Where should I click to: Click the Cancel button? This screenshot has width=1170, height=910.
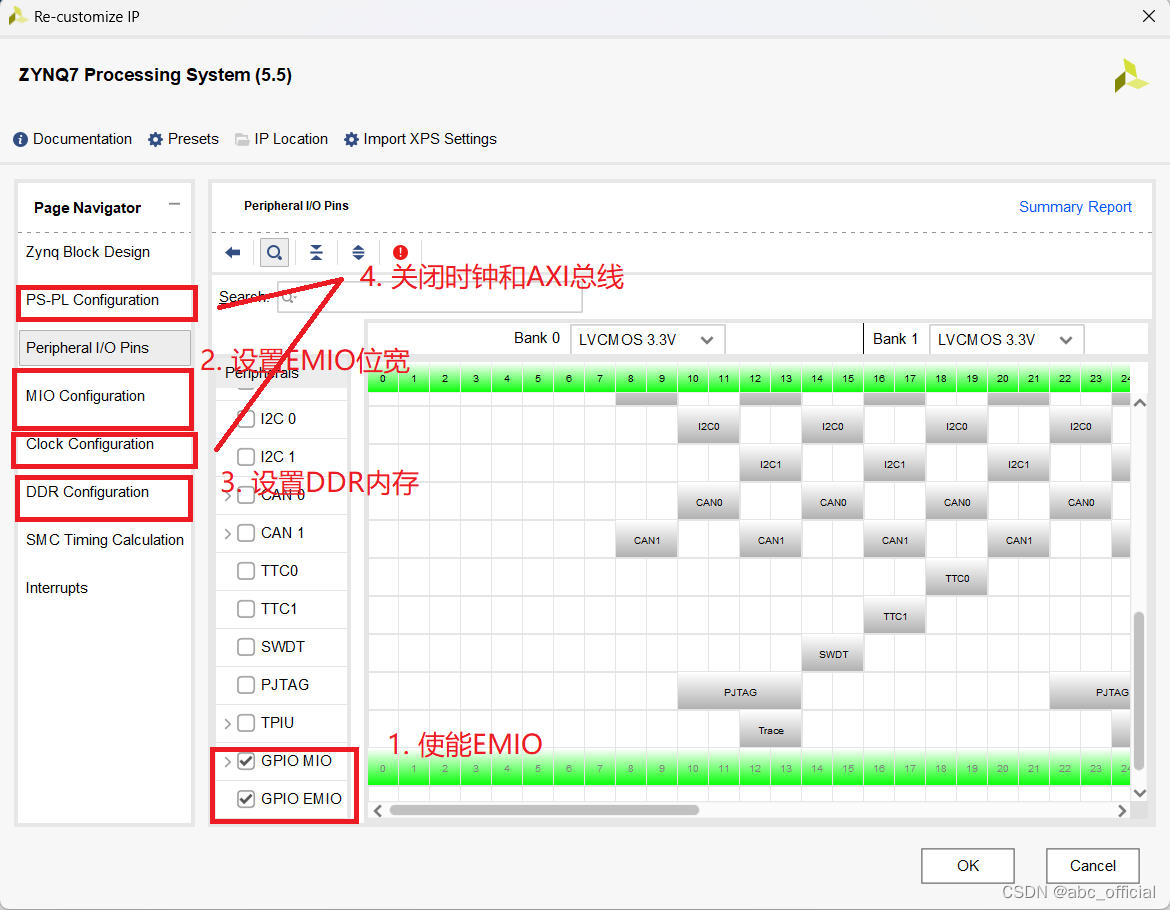click(1092, 865)
